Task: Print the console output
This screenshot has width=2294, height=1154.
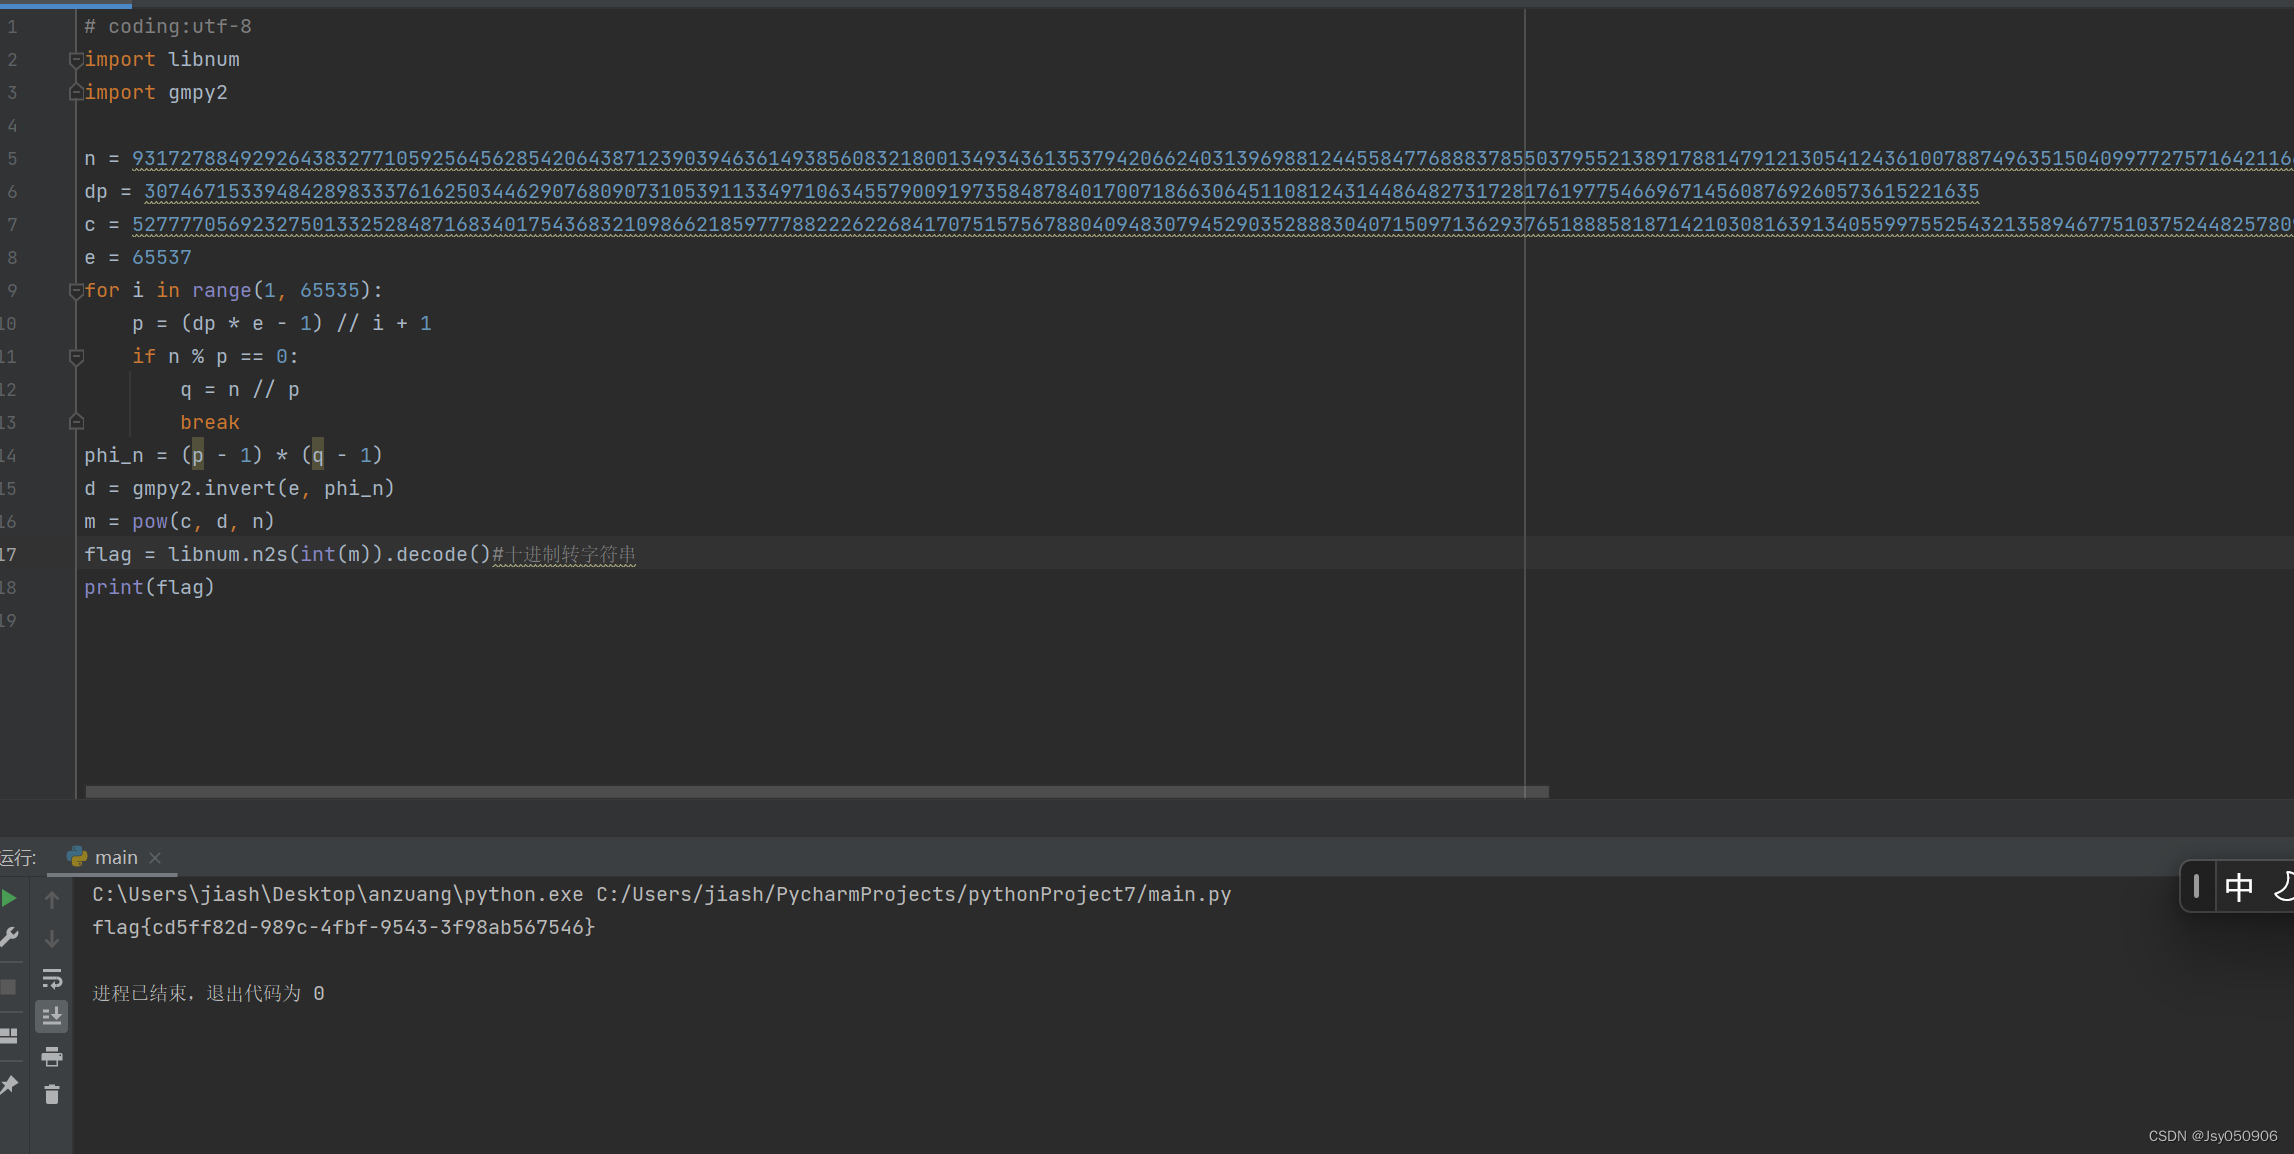Action: 52,1056
